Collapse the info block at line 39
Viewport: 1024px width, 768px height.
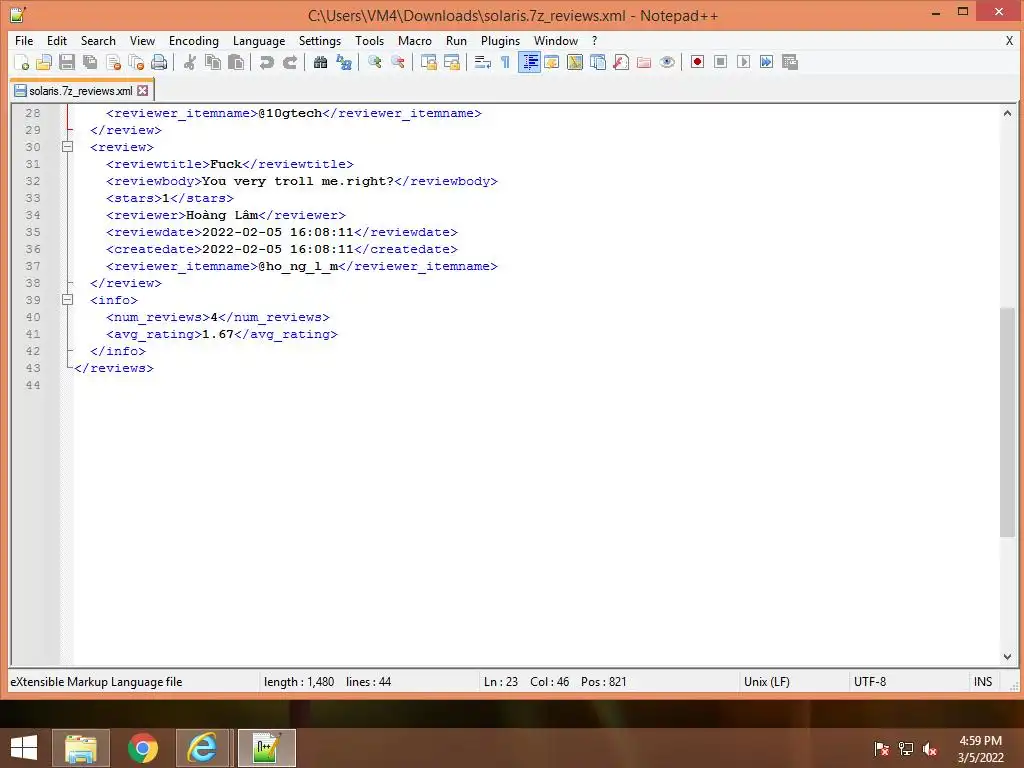tap(67, 300)
